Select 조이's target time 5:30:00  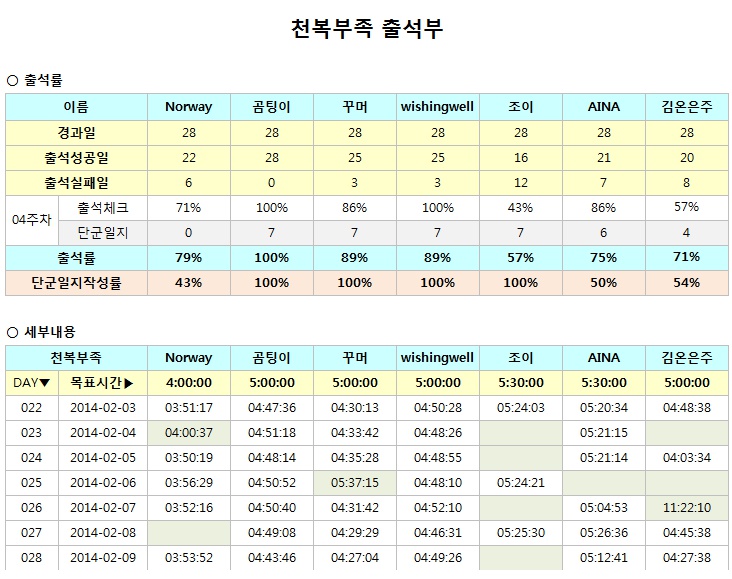point(521,383)
